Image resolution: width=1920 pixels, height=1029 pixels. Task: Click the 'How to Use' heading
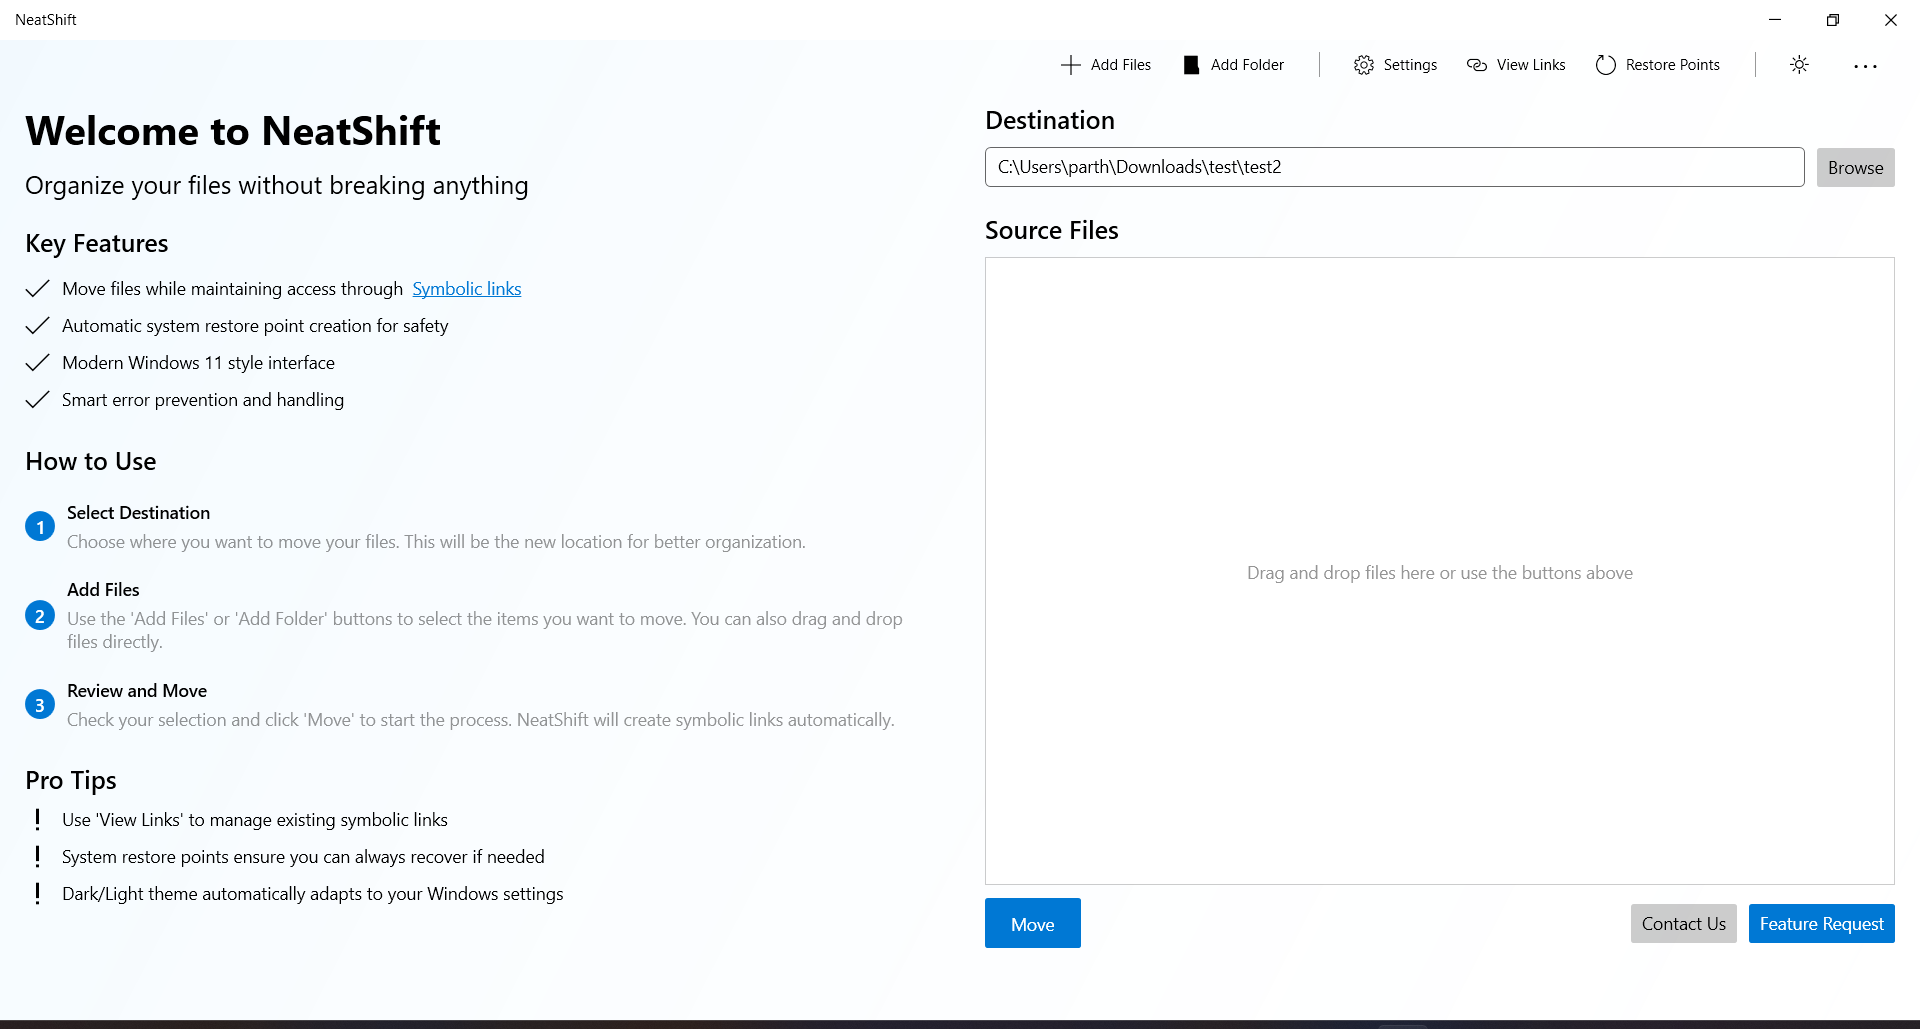click(x=91, y=461)
